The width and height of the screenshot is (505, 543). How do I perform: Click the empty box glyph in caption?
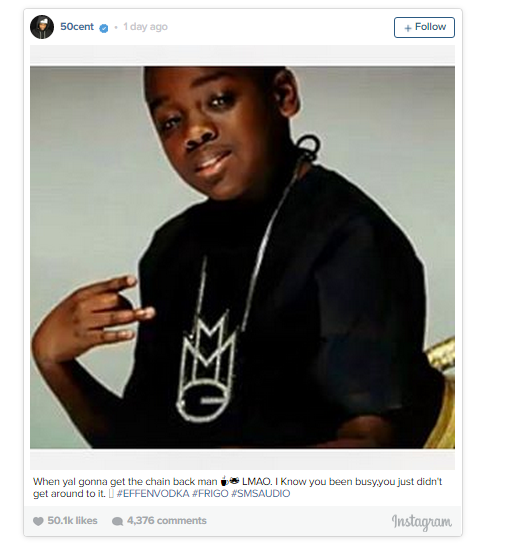pyautogui.click(x=111, y=494)
